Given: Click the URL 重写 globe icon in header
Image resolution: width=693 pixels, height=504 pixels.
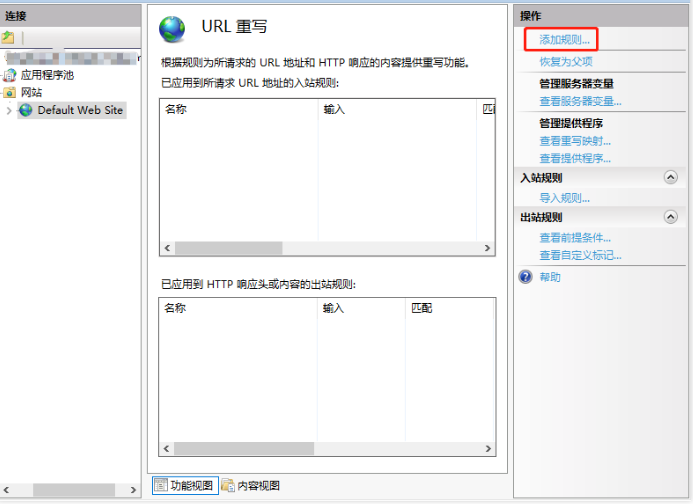Looking at the screenshot, I should tap(172, 29).
